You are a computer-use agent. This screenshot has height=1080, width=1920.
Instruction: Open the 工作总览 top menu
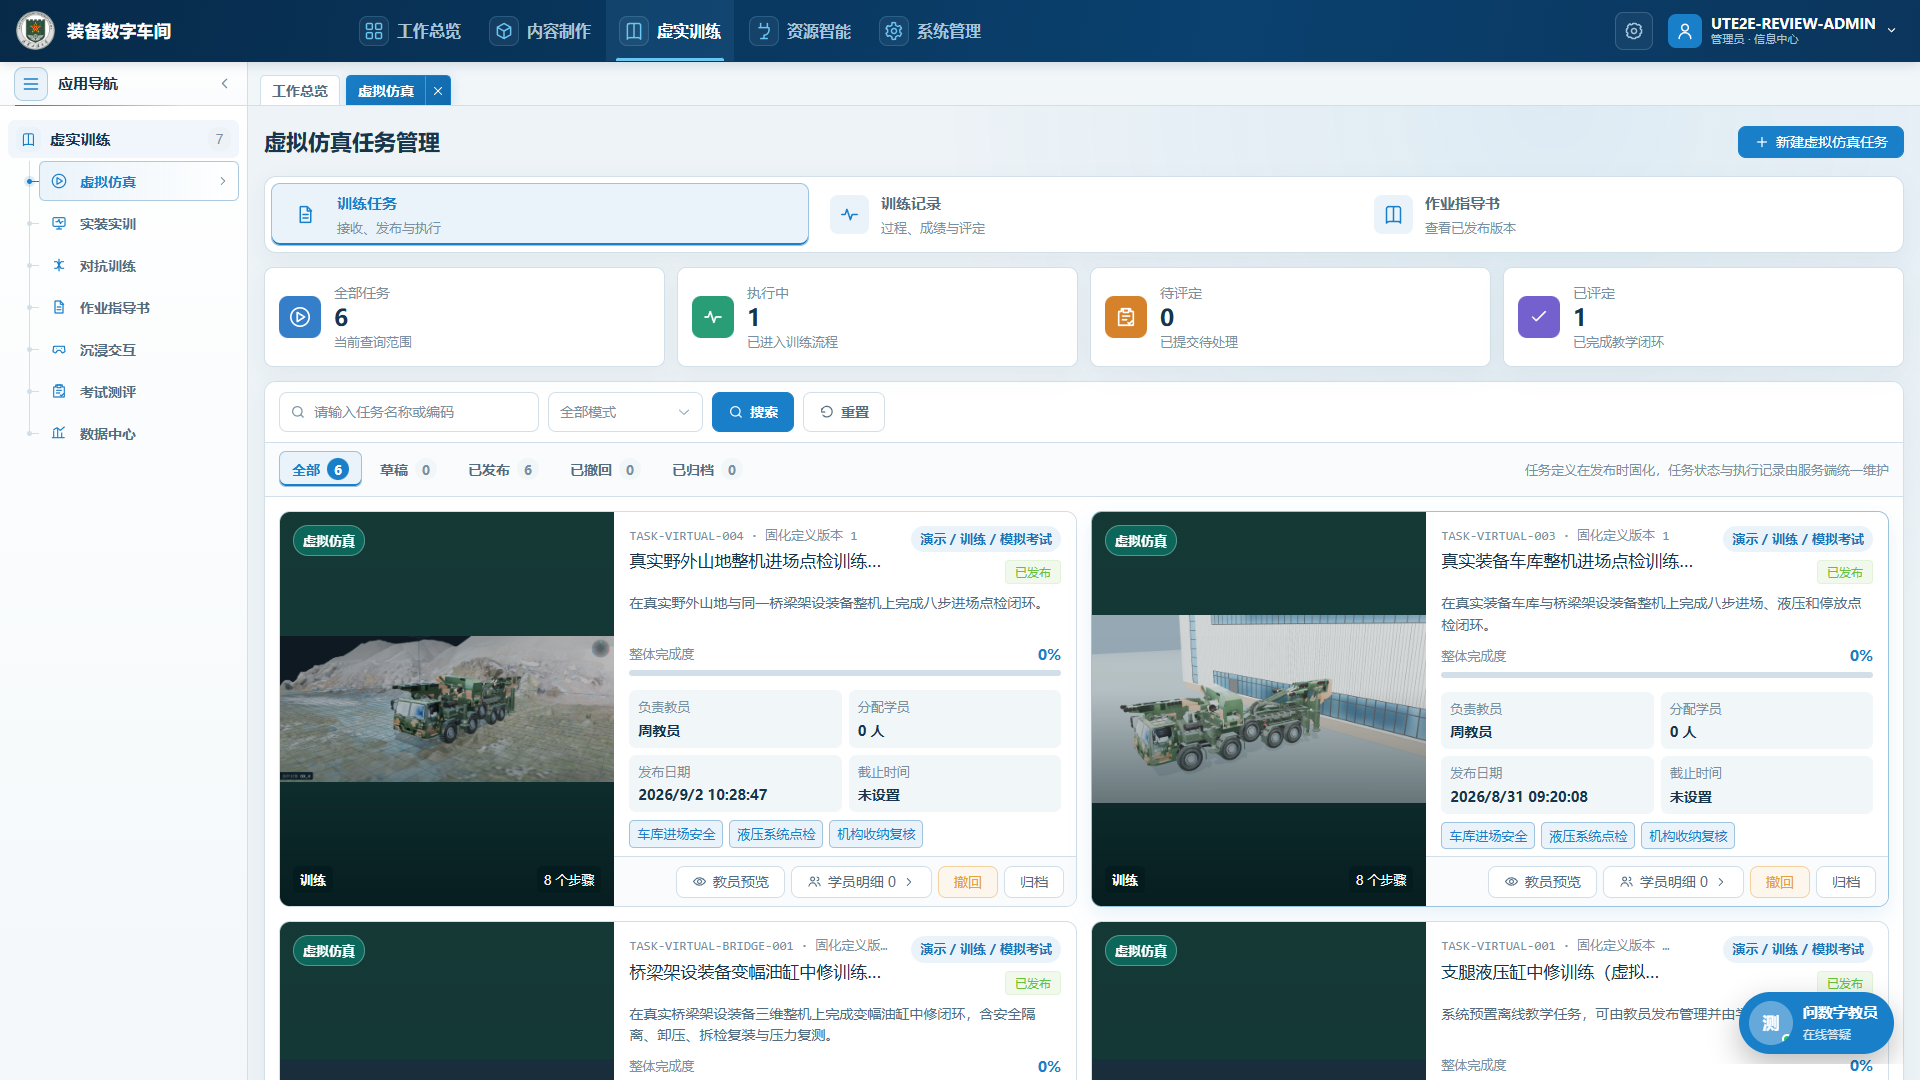click(x=412, y=31)
